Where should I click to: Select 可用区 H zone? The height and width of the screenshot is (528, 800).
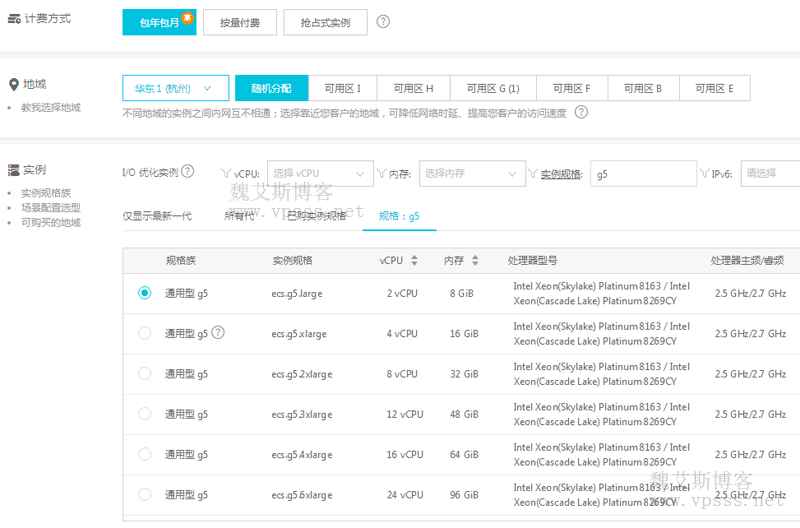[x=413, y=88]
